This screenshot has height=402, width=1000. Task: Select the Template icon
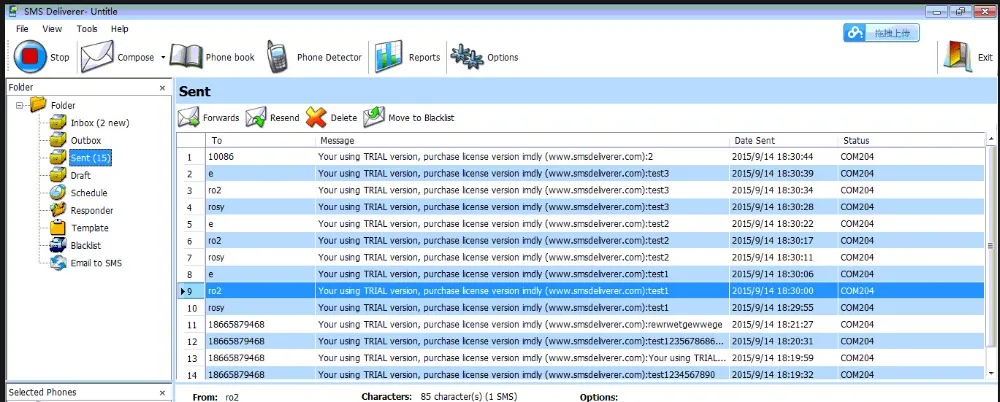click(59, 228)
